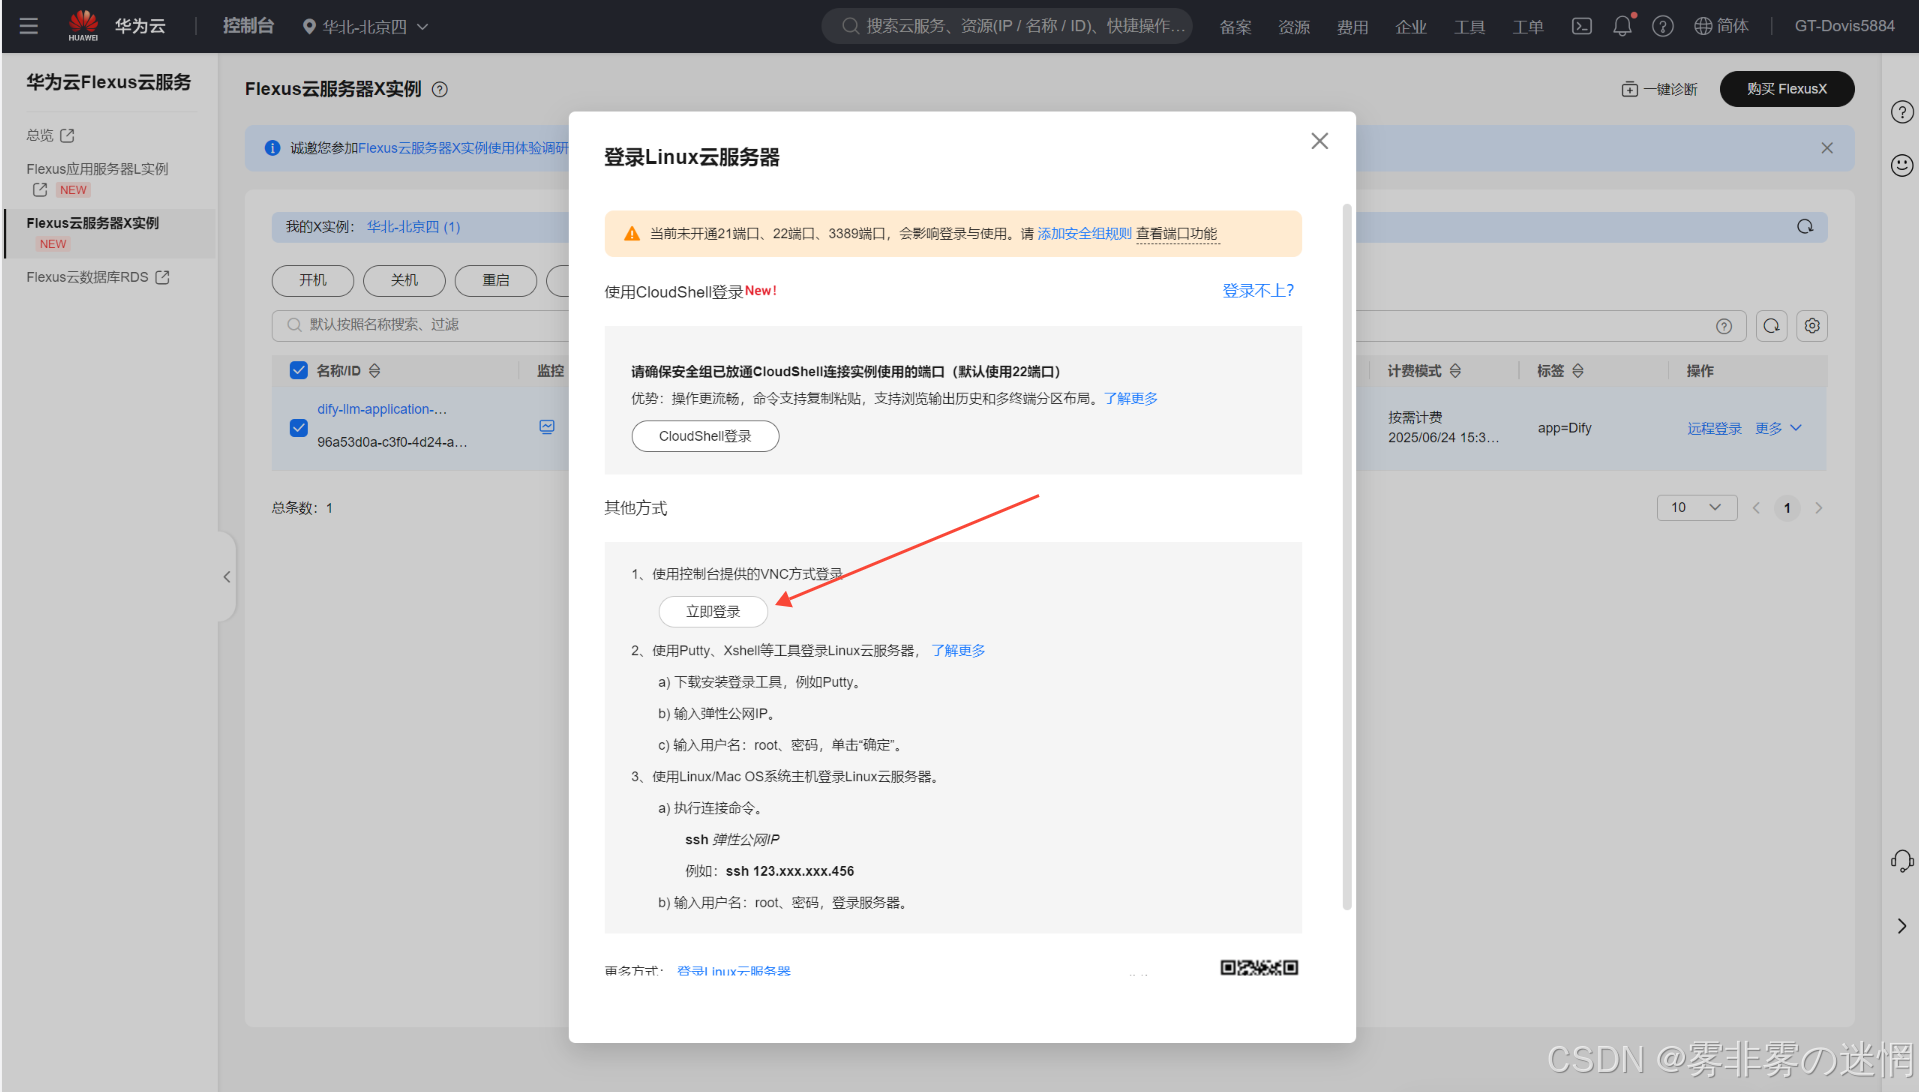
Task: Collapse the left sidebar
Action: pyautogui.click(x=227, y=577)
